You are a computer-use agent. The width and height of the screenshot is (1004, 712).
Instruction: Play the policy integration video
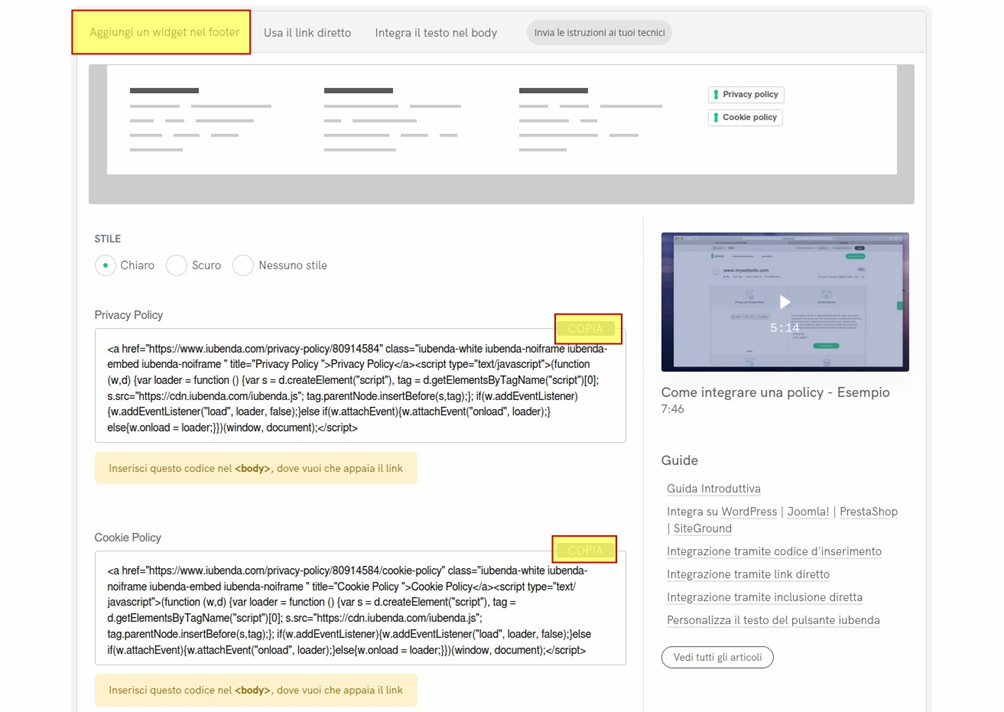tap(785, 302)
